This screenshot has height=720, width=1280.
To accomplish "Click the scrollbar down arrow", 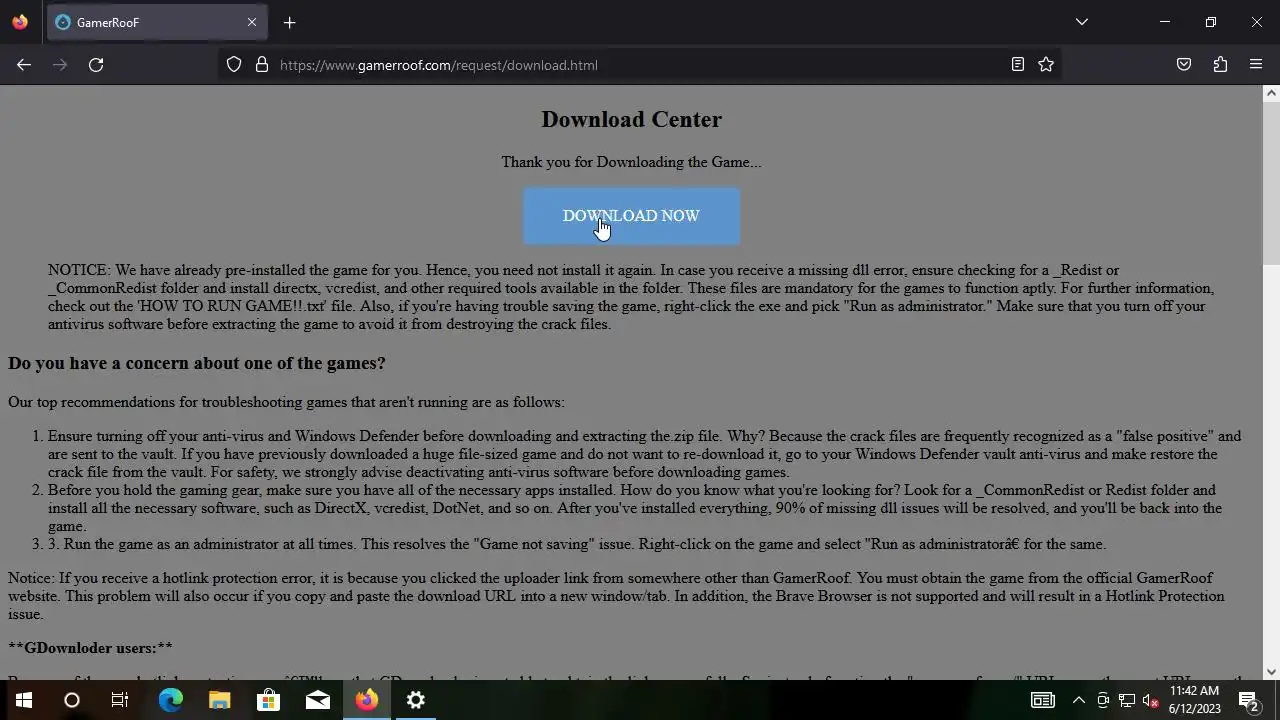I will [1271, 672].
